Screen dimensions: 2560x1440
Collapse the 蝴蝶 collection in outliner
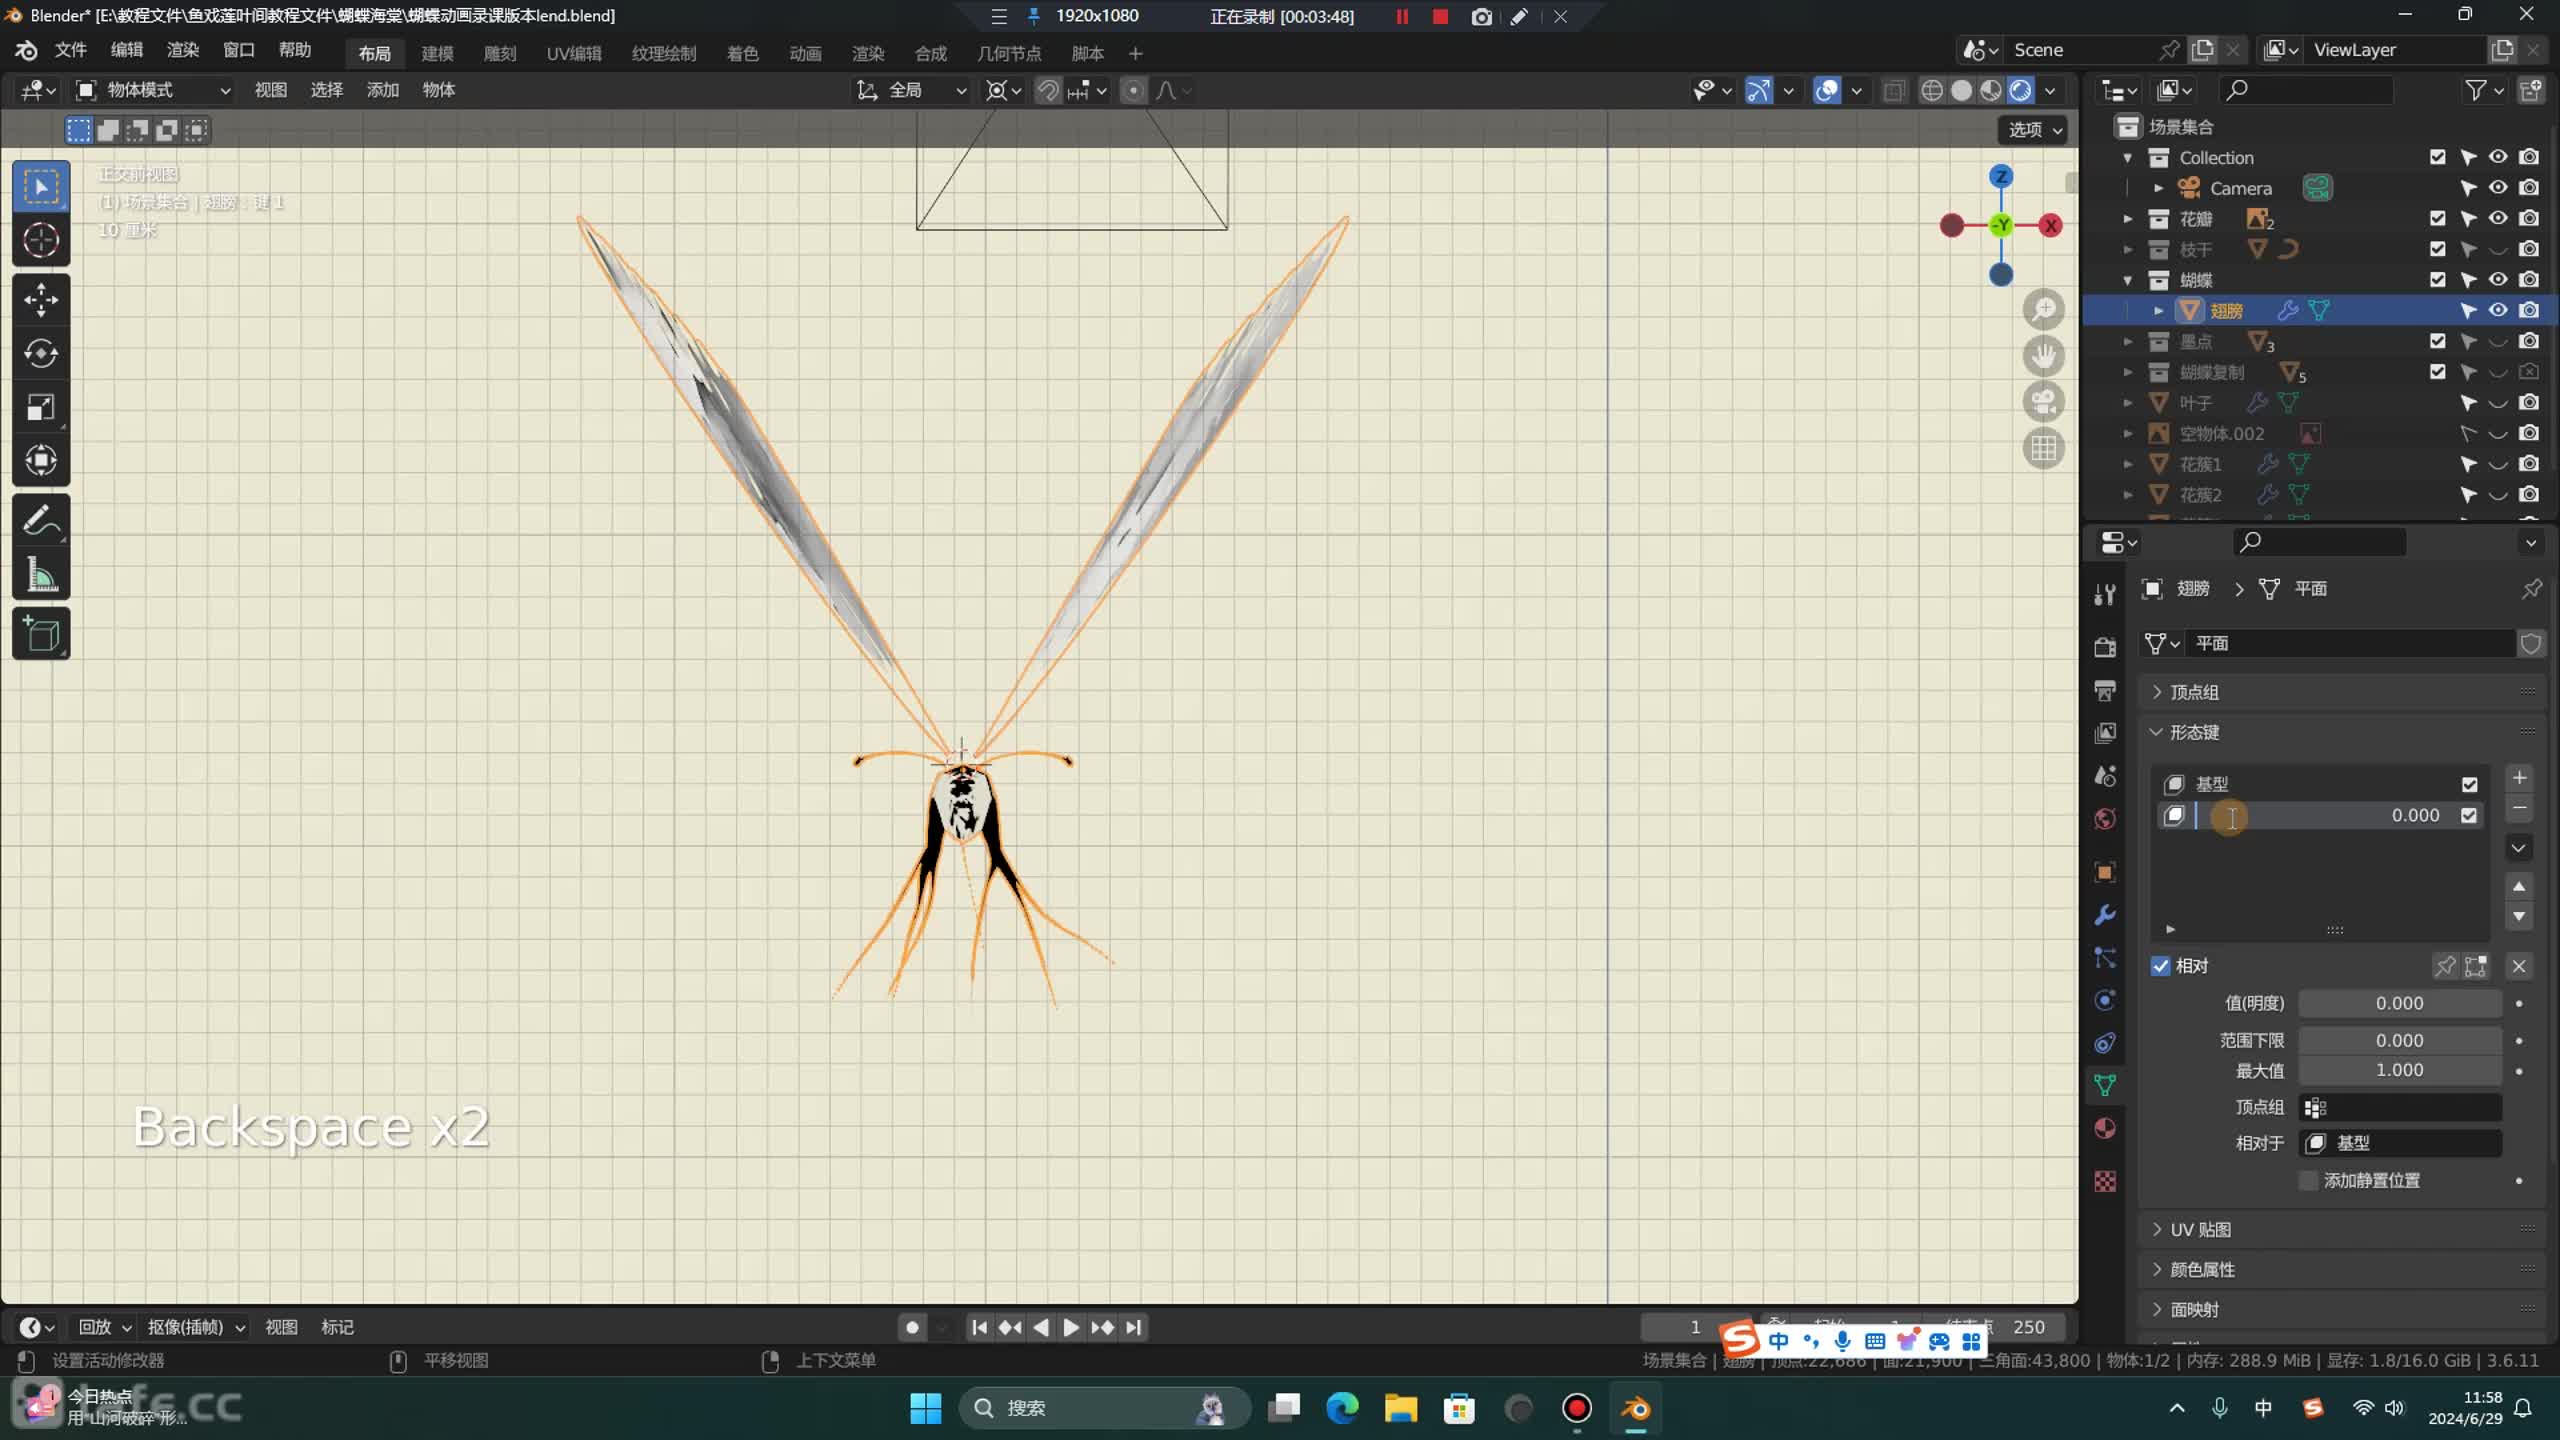click(2128, 280)
